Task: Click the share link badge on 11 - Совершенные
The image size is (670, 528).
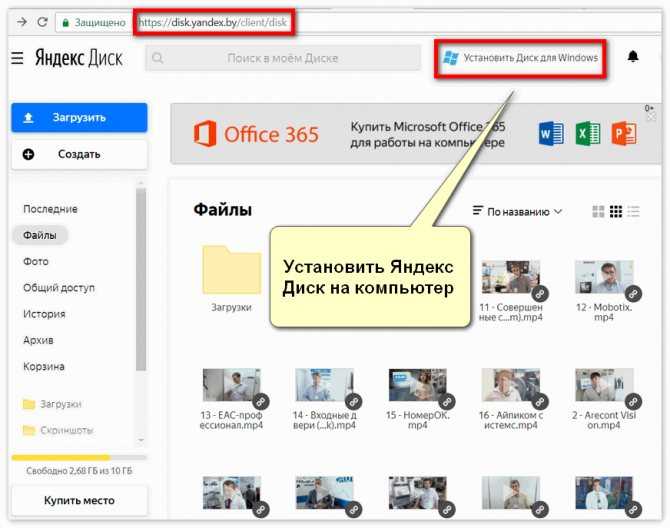Action: tap(540, 294)
